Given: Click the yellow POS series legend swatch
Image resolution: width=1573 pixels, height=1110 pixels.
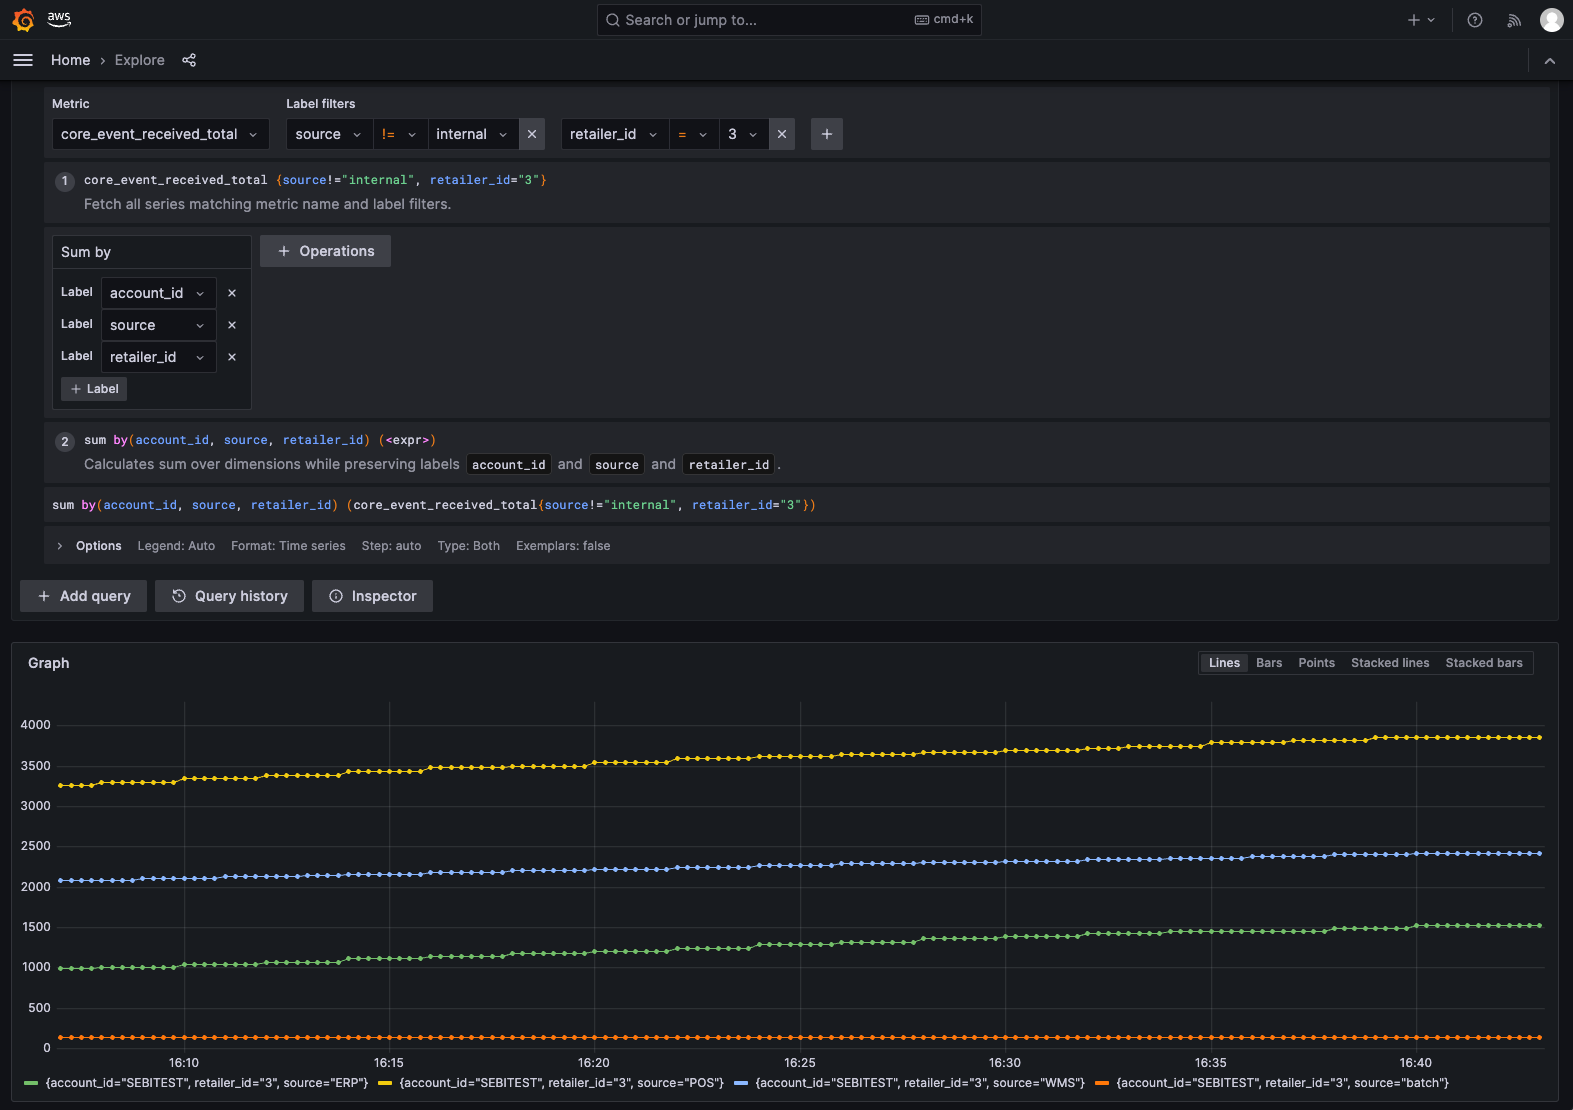Looking at the screenshot, I should 385,1083.
